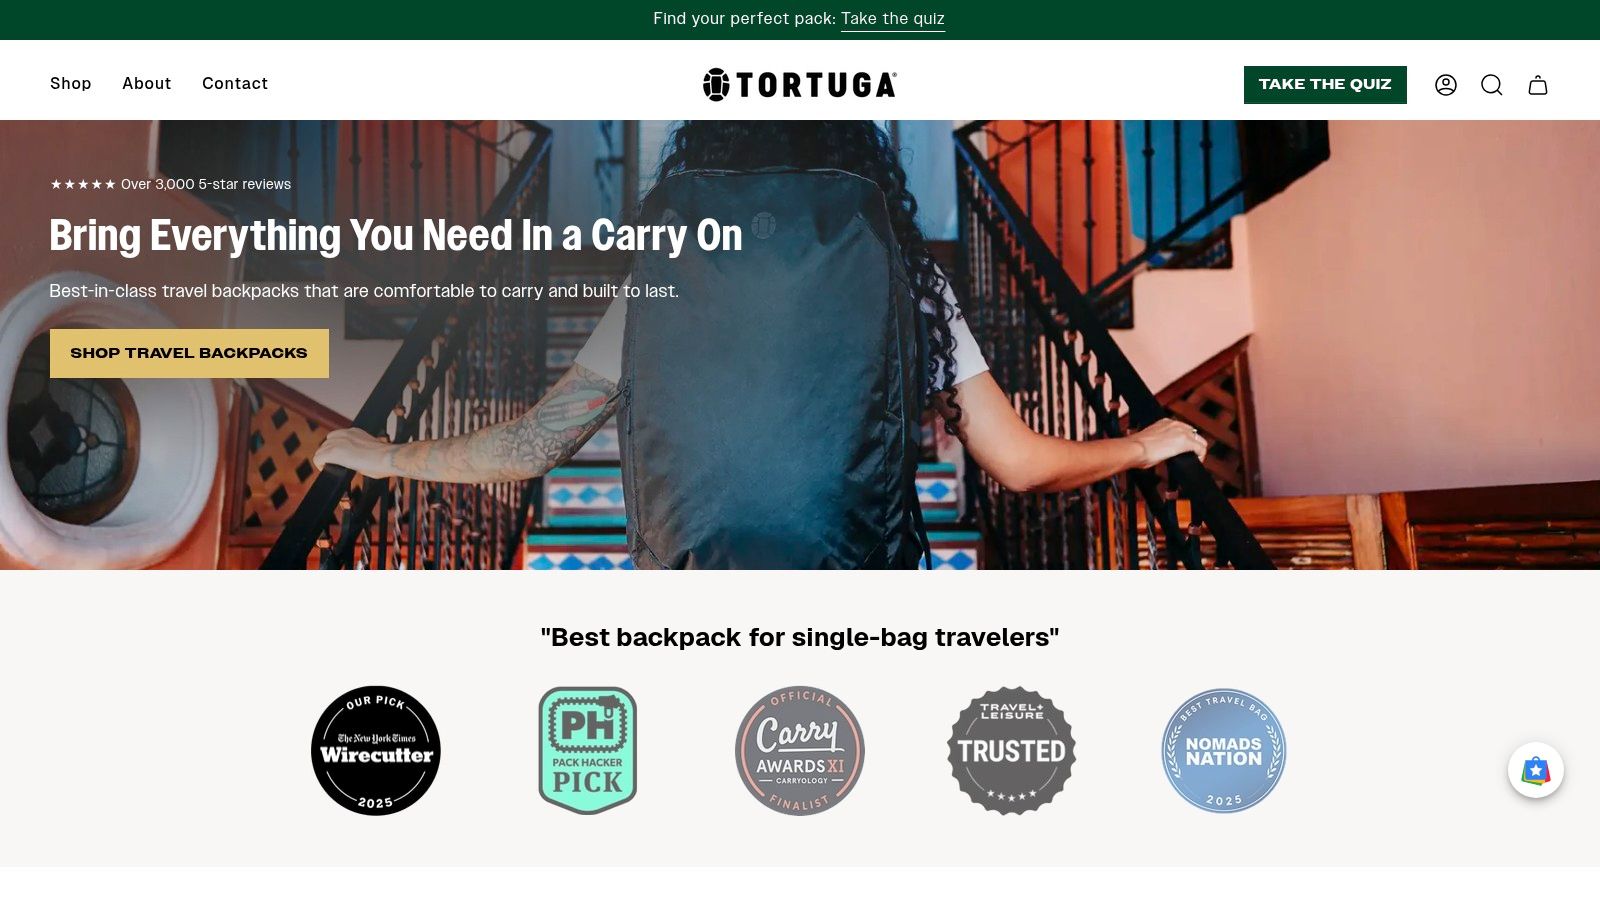Click the Travel + Leisure Trusted badge
The width and height of the screenshot is (1600, 900).
click(1012, 751)
